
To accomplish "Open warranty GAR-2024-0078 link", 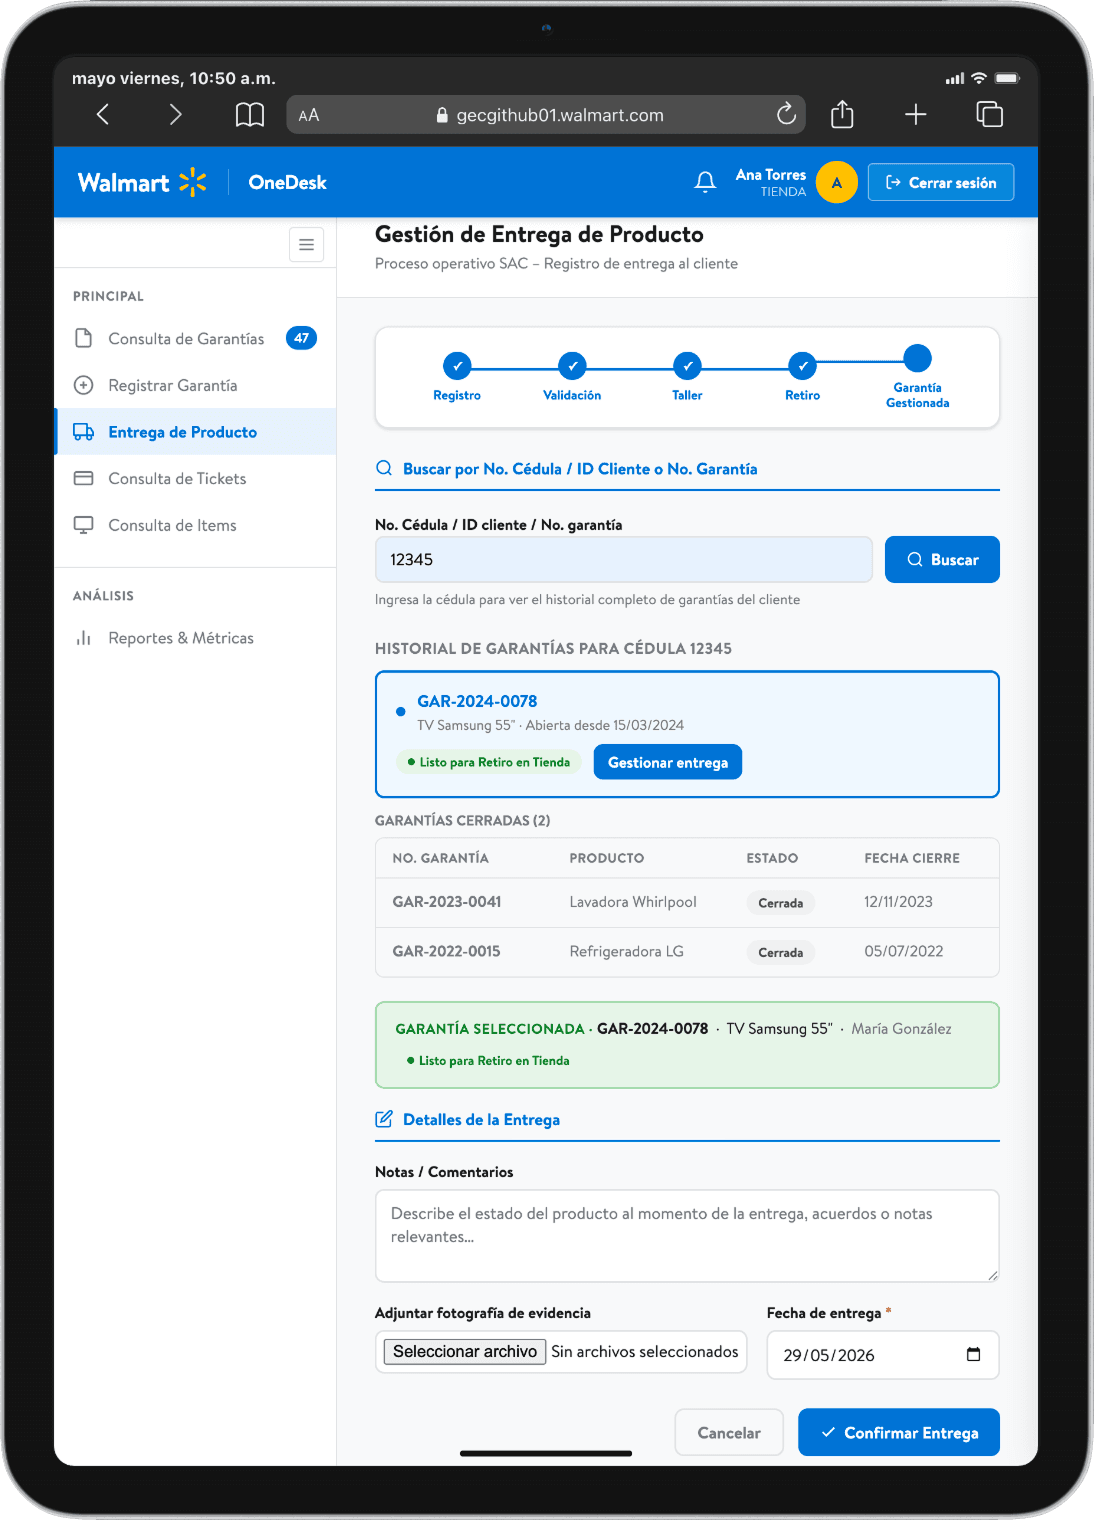I will 477,701.
